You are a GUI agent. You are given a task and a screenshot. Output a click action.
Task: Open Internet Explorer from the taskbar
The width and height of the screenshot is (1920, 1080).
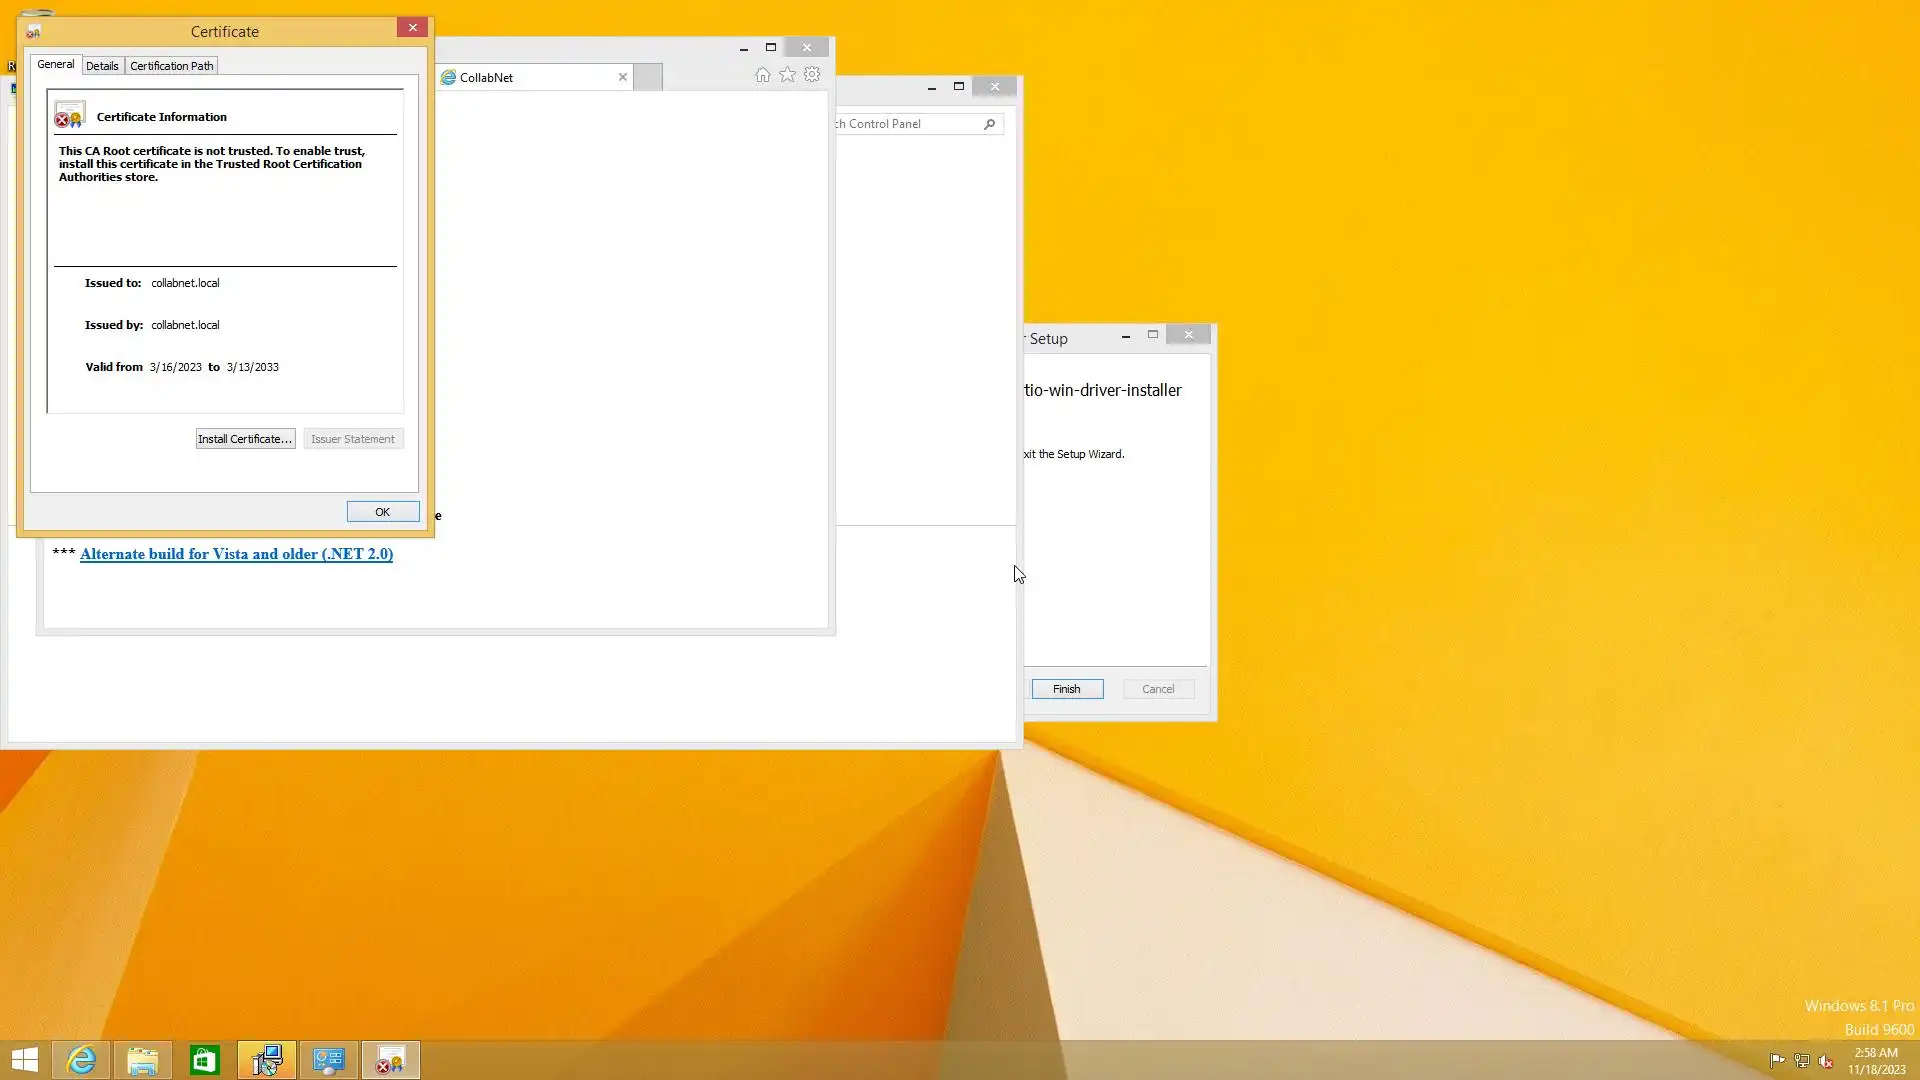coord(81,1060)
